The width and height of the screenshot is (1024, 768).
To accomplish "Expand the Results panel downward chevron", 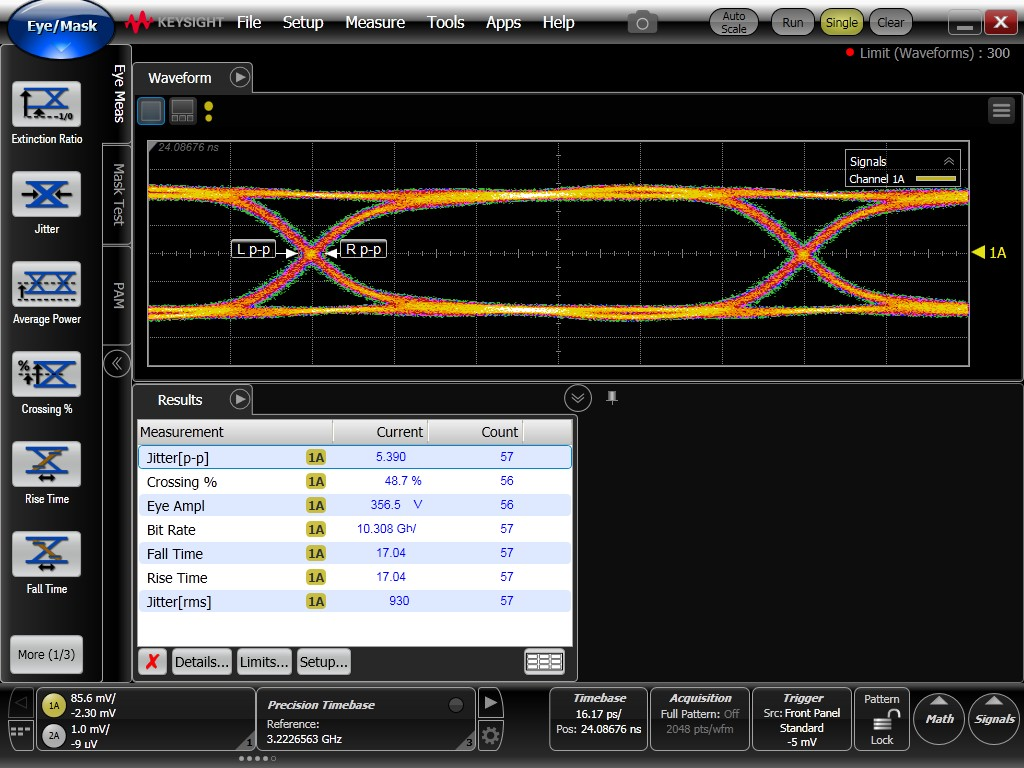I will pos(577,398).
